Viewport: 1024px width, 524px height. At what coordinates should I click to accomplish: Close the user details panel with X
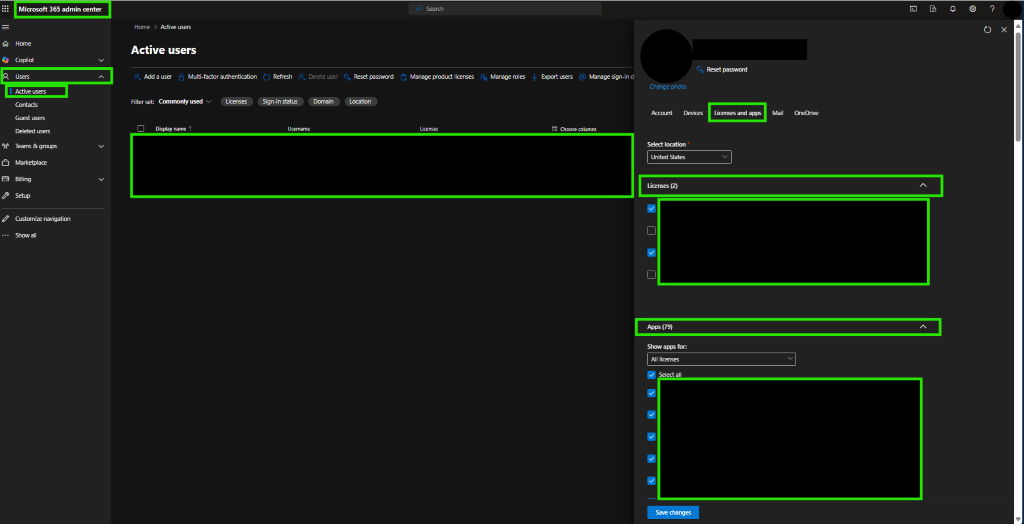pyautogui.click(x=1004, y=29)
